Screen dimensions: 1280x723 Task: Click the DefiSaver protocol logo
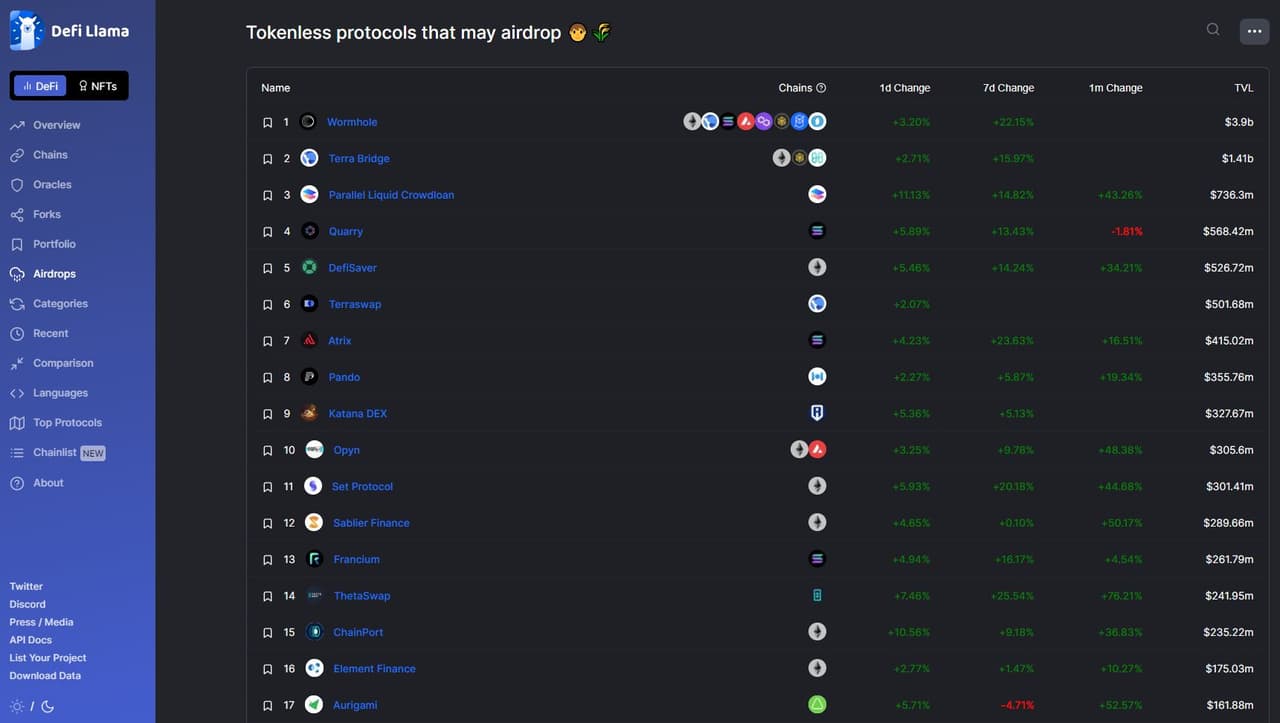coord(310,268)
